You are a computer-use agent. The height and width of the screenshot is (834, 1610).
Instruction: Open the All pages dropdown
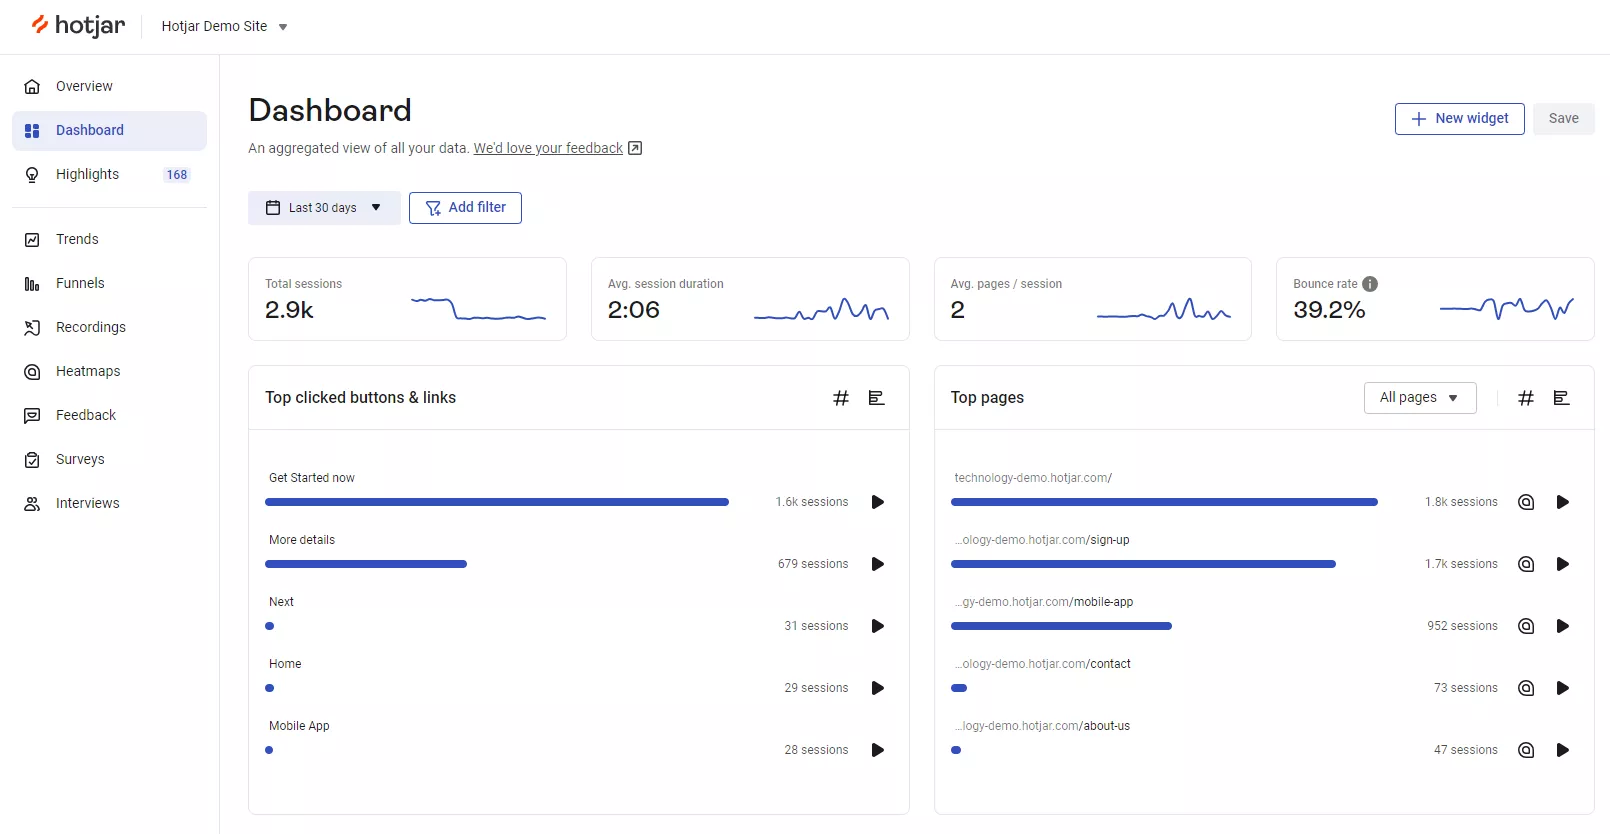tap(1420, 398)
